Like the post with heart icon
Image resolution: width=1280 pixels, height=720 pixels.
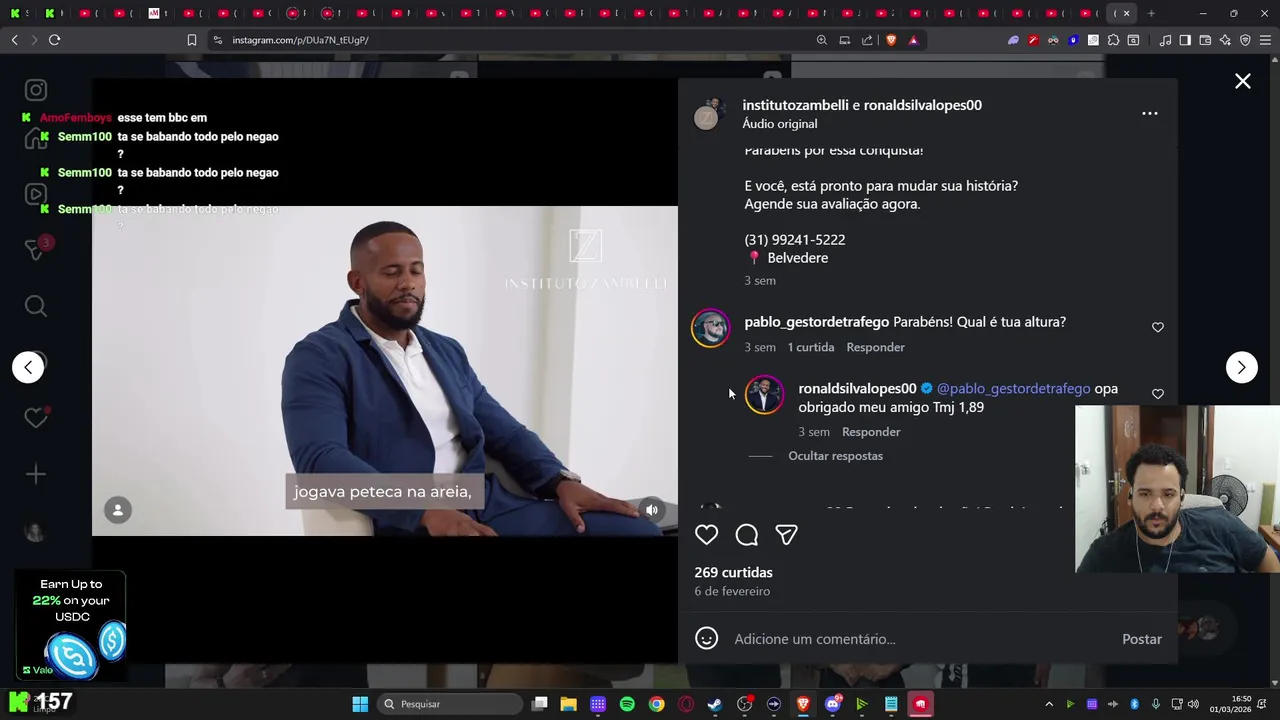coord(707,535)
